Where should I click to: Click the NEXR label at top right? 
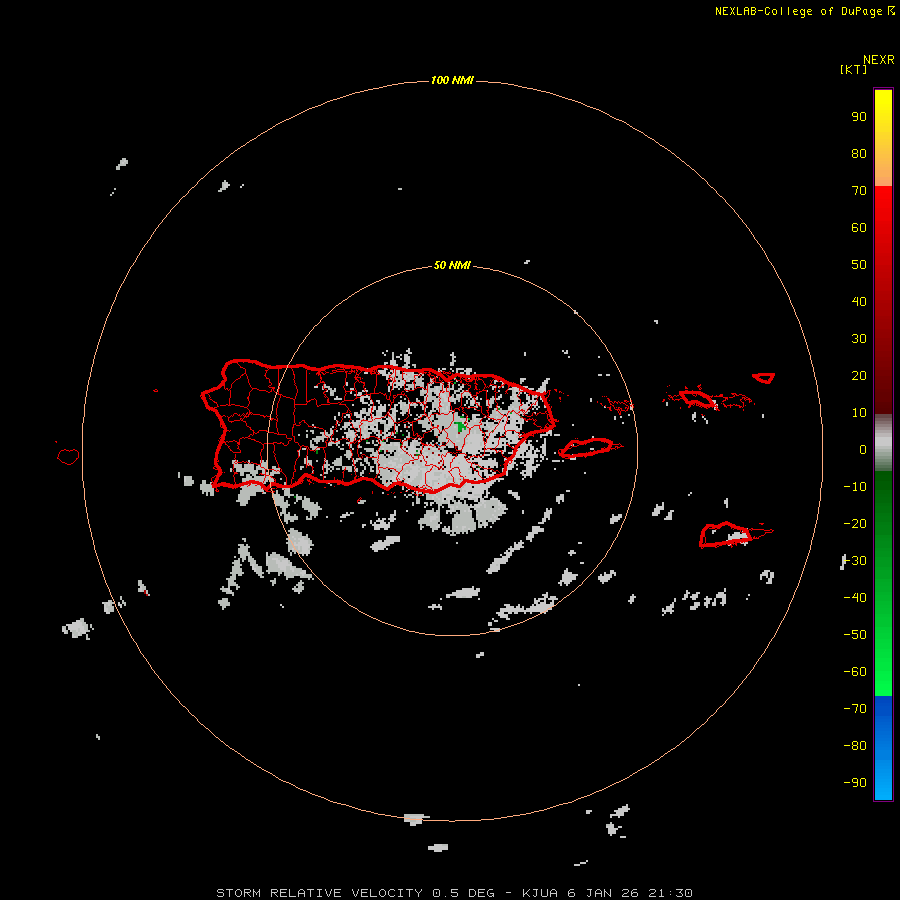pyautogui.click(x=879, y=60)
